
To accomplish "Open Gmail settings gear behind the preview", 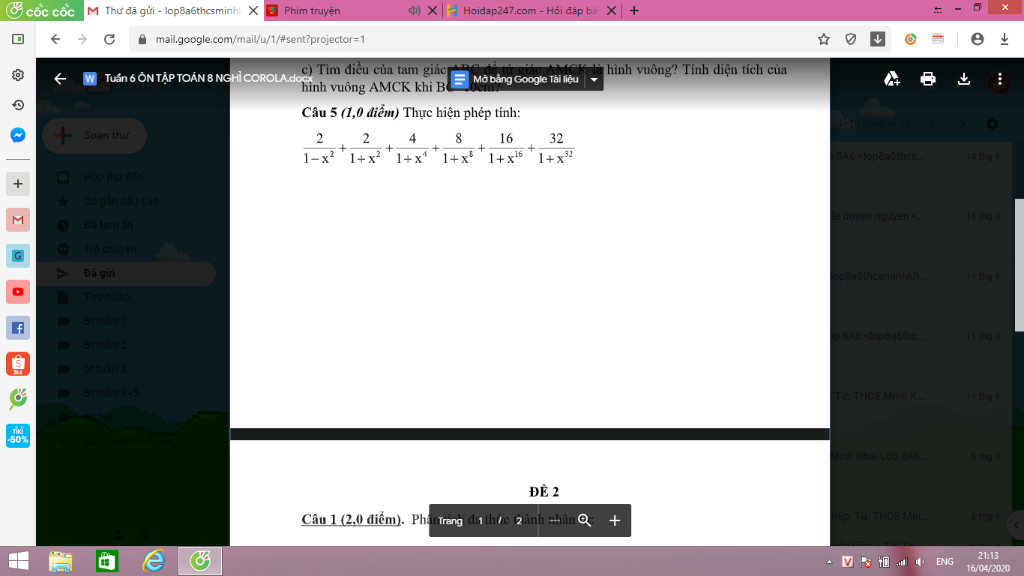I will point(992,123).
